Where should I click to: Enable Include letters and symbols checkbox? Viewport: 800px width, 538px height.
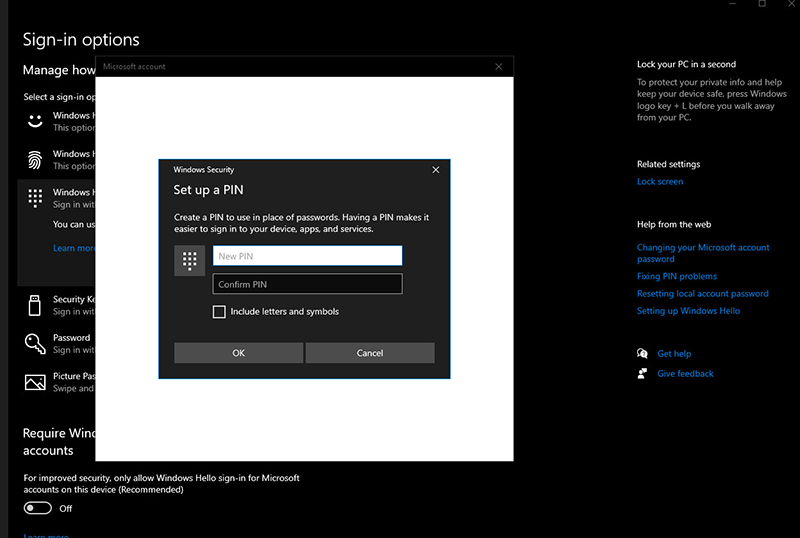pyautogui.click(x=219, y=312)
